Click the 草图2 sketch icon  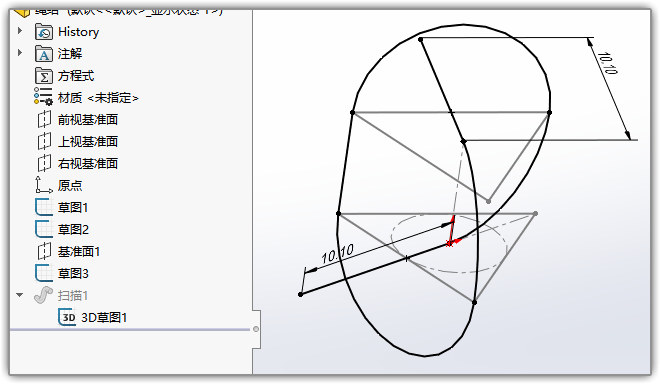[x=44, y=229]
